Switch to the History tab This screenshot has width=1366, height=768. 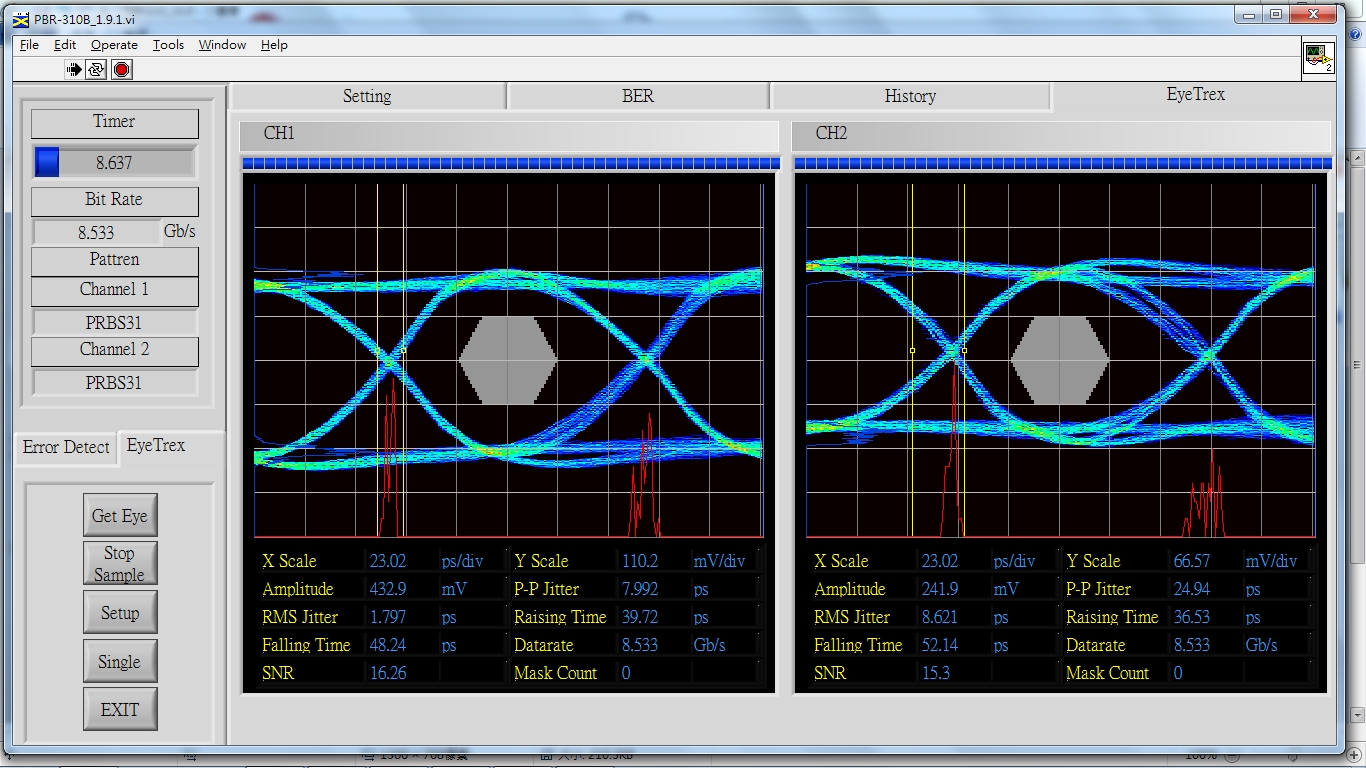pyautogui.click(x=910, y=96)
